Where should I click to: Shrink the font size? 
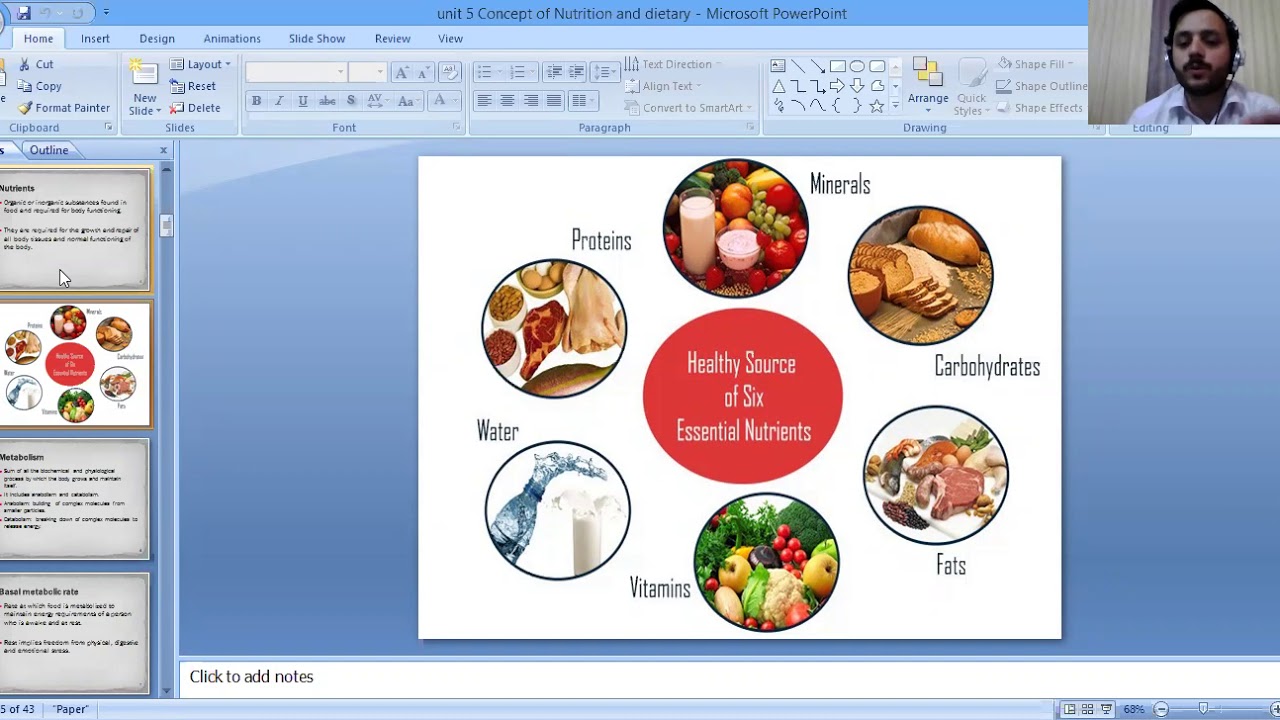tap(422, 72)
